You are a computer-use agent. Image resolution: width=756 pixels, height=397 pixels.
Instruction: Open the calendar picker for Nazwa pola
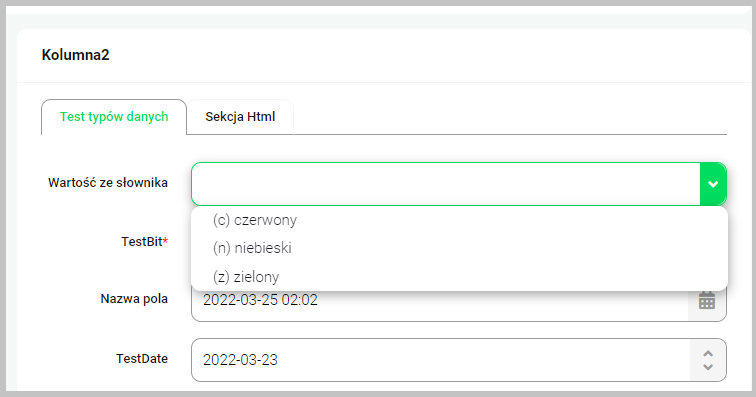707,300
